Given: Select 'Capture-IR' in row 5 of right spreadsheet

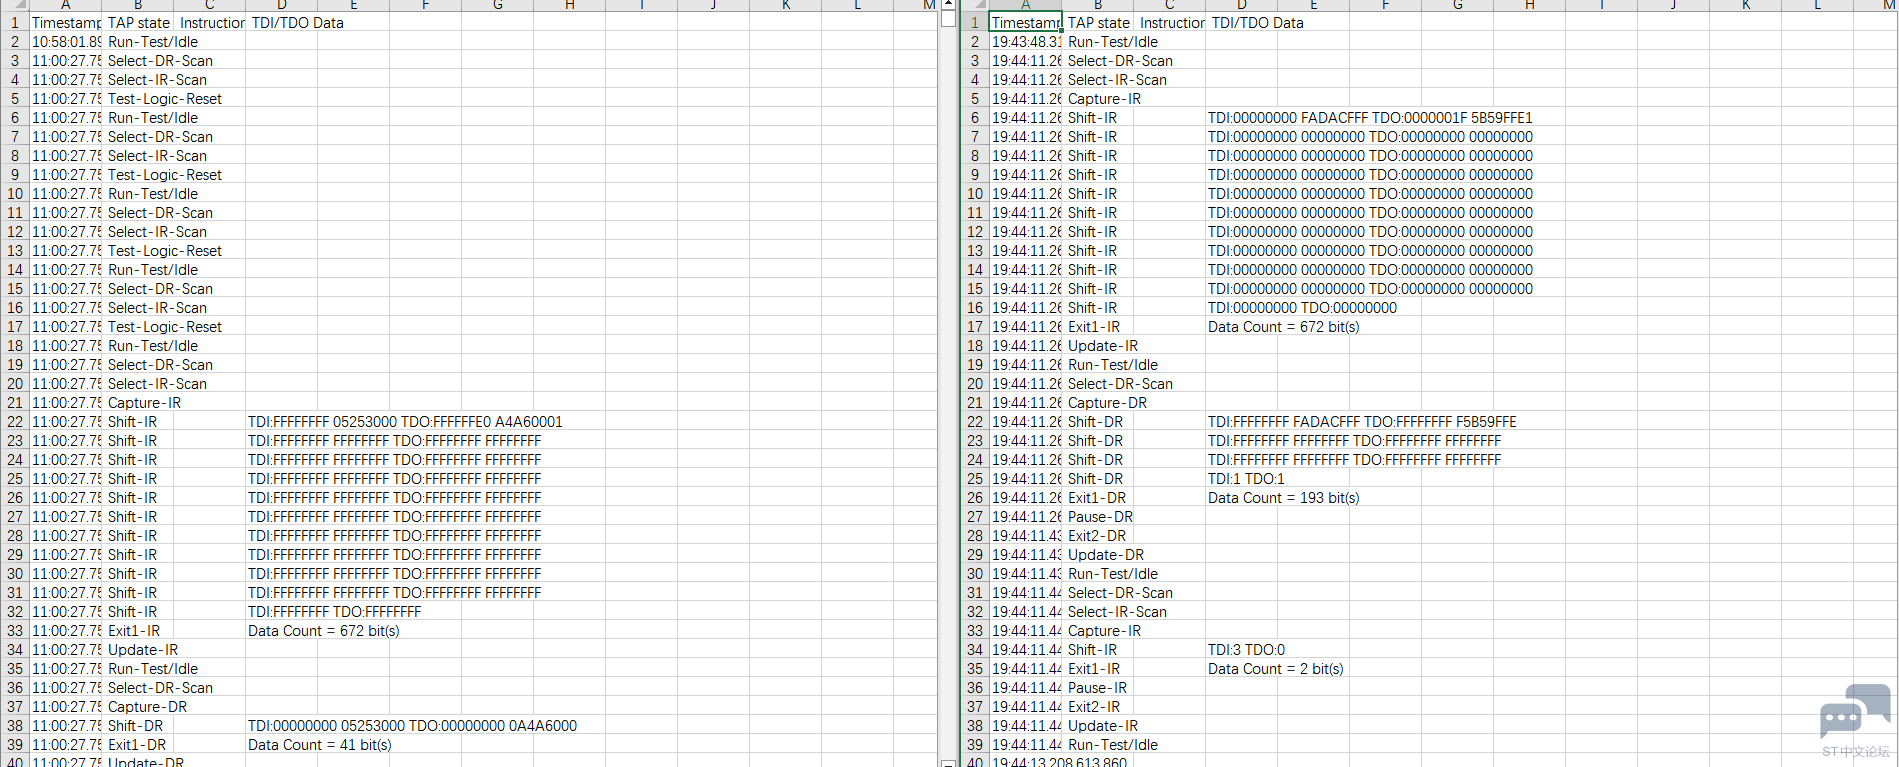Looking at the screenshot, I should (1104, 98).
